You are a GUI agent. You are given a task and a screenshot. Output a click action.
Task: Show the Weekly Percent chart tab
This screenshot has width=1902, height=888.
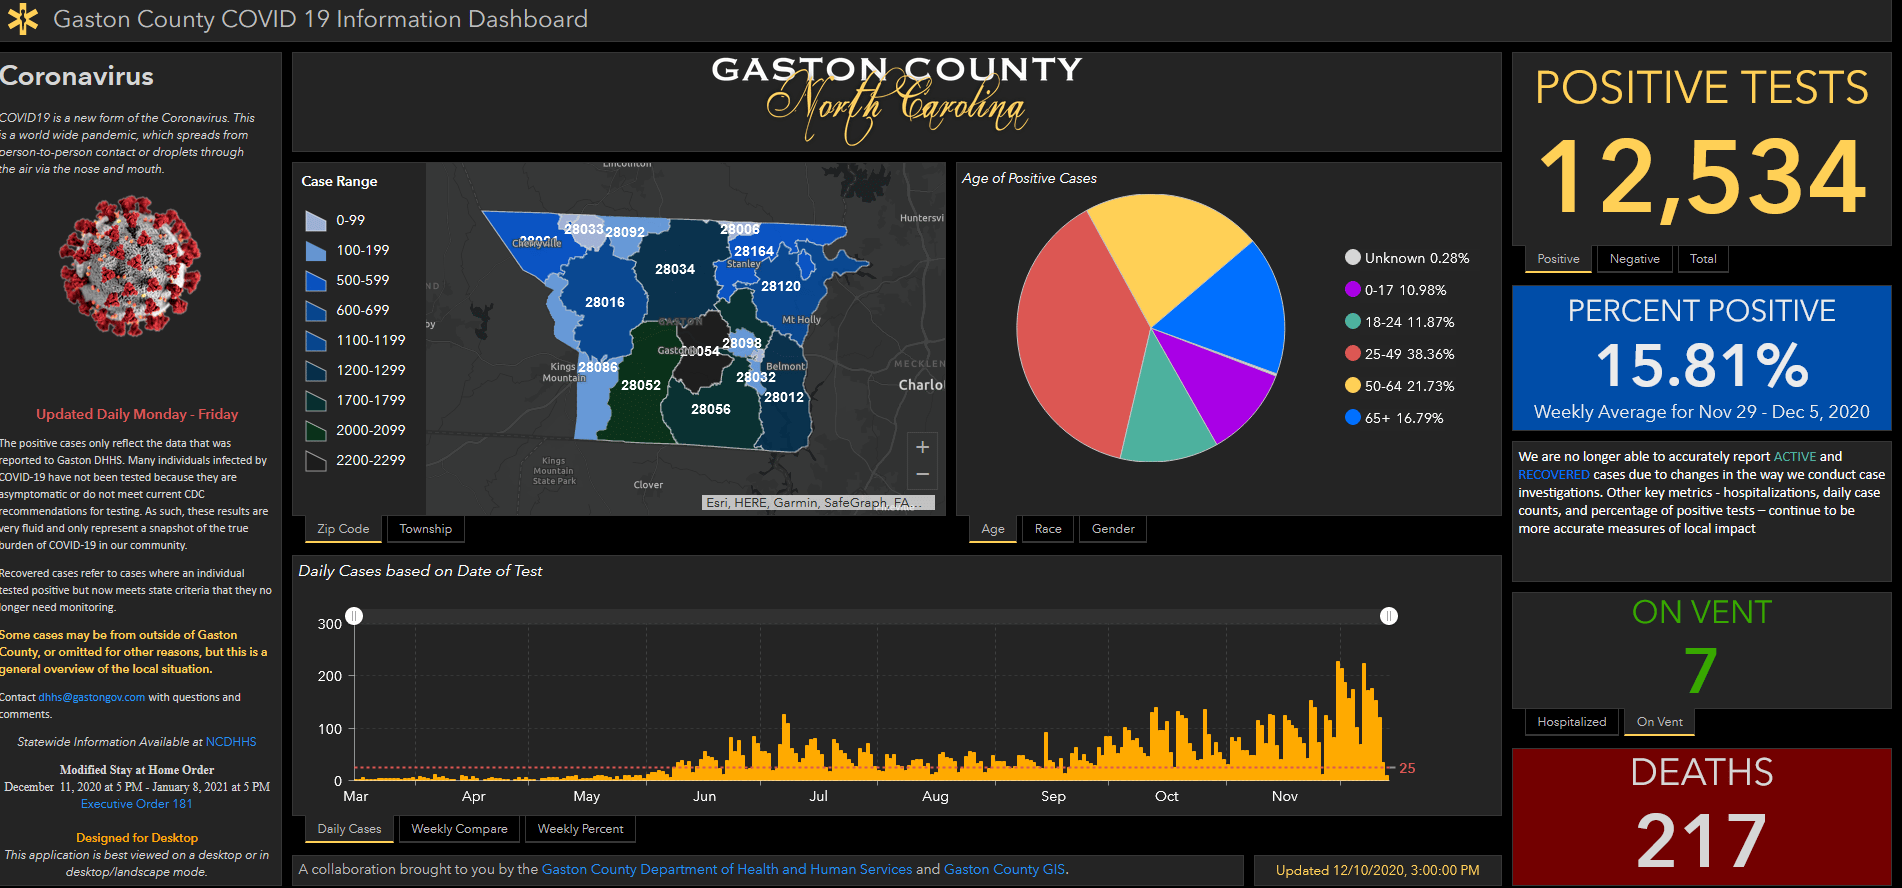point(580,829)
